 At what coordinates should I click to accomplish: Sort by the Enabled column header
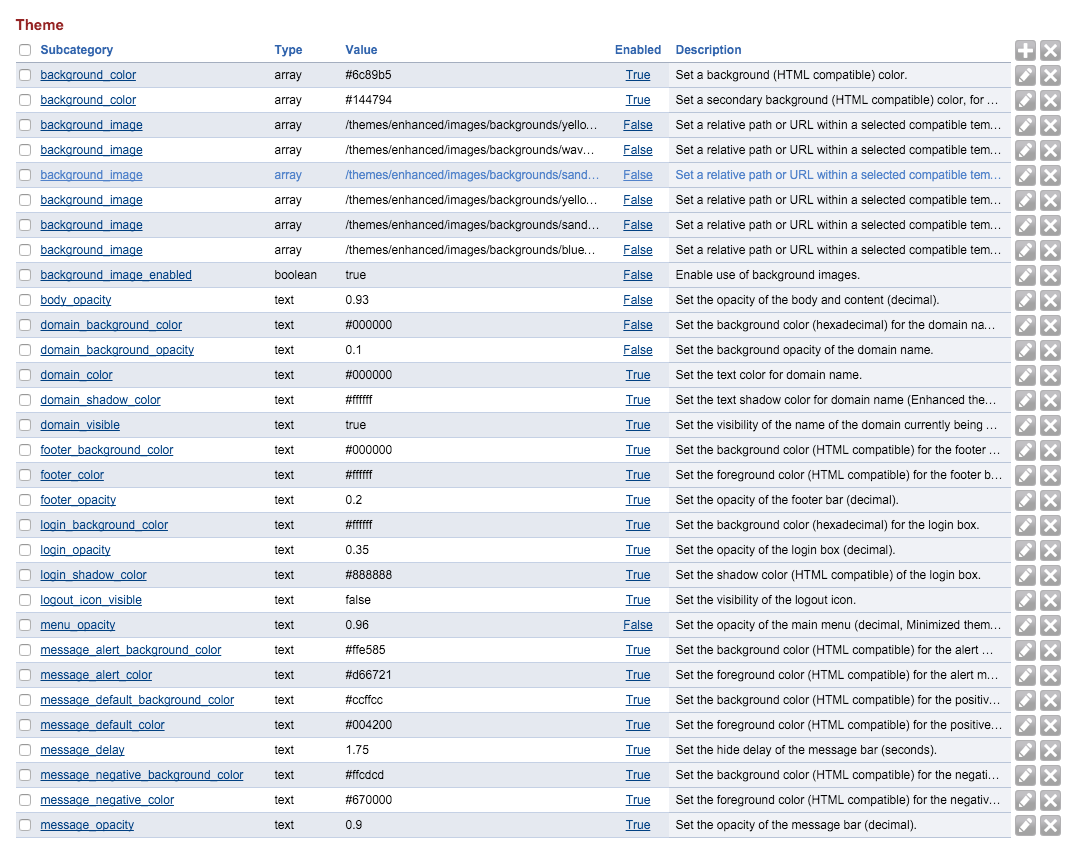(x=638, y=50)
